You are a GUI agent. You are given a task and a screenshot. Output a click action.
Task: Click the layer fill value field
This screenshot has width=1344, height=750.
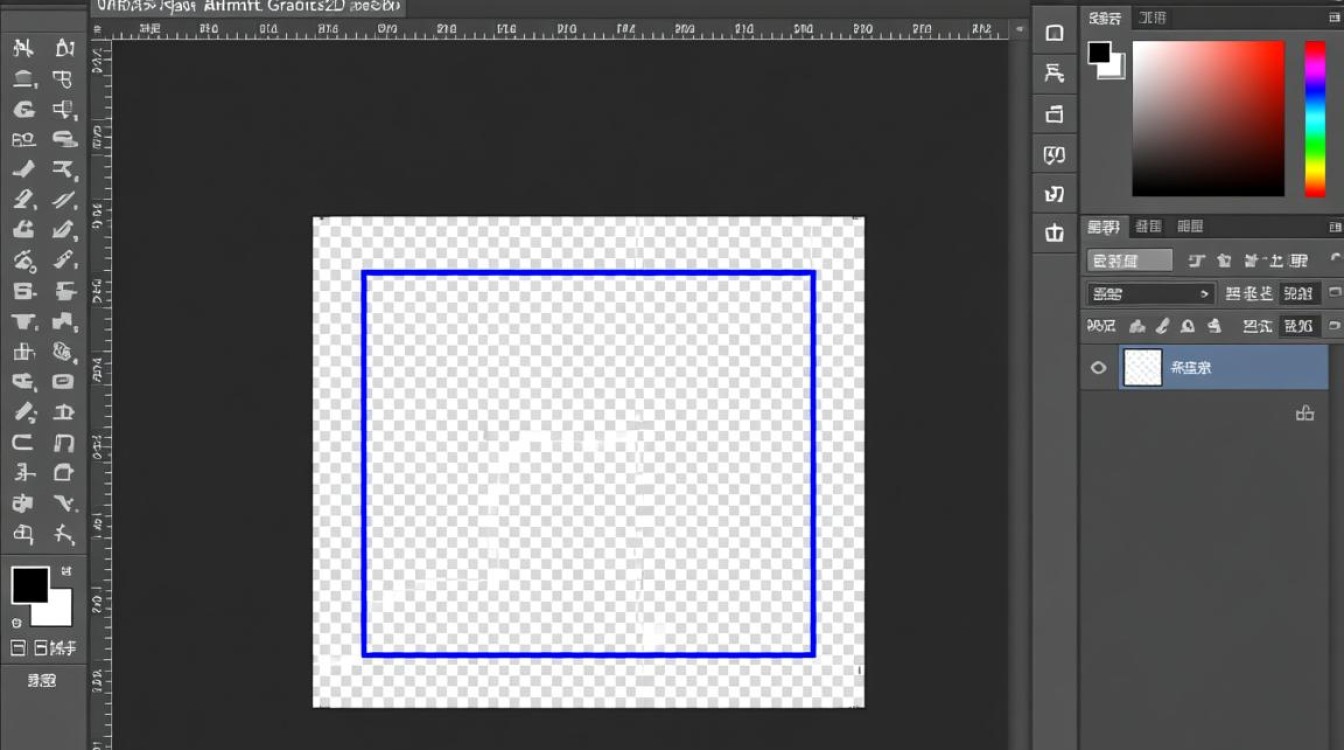point(1298,326)
